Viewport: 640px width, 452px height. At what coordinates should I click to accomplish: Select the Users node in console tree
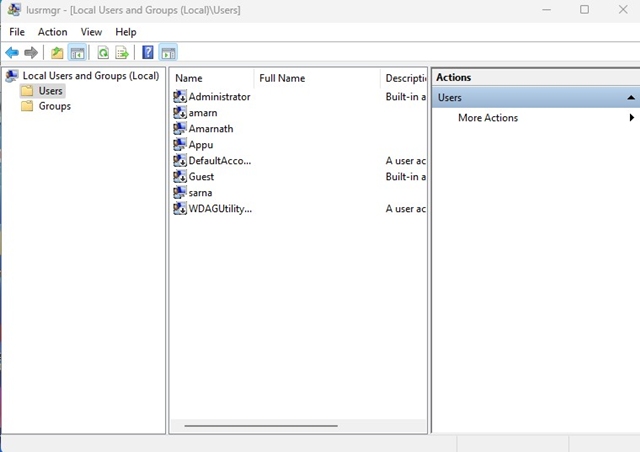click(x=50, y=91)
